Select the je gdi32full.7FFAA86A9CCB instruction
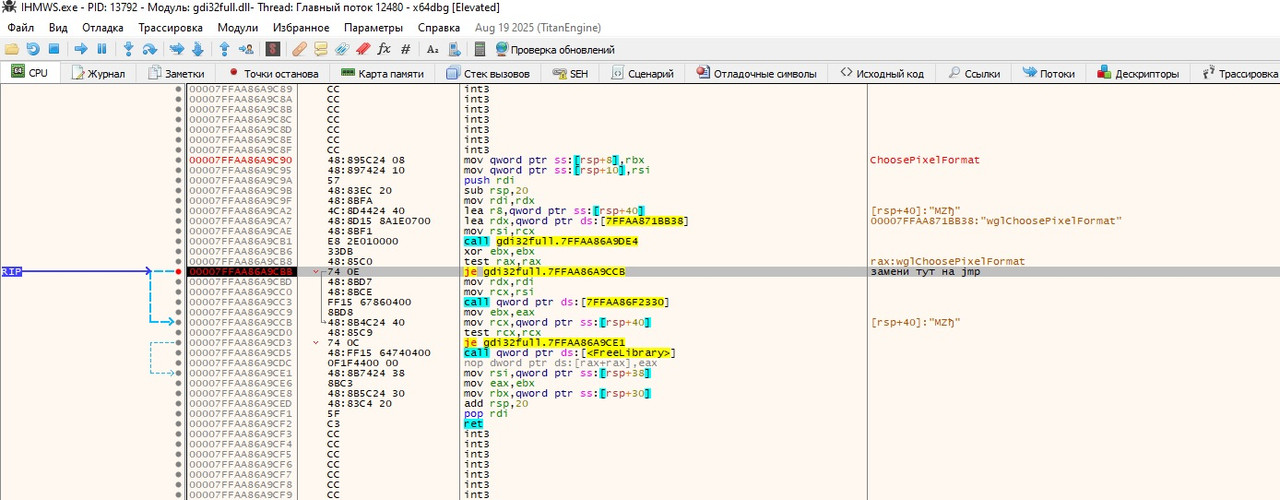The height and width of the screenshot is (500, 1280). click(545, 272)
